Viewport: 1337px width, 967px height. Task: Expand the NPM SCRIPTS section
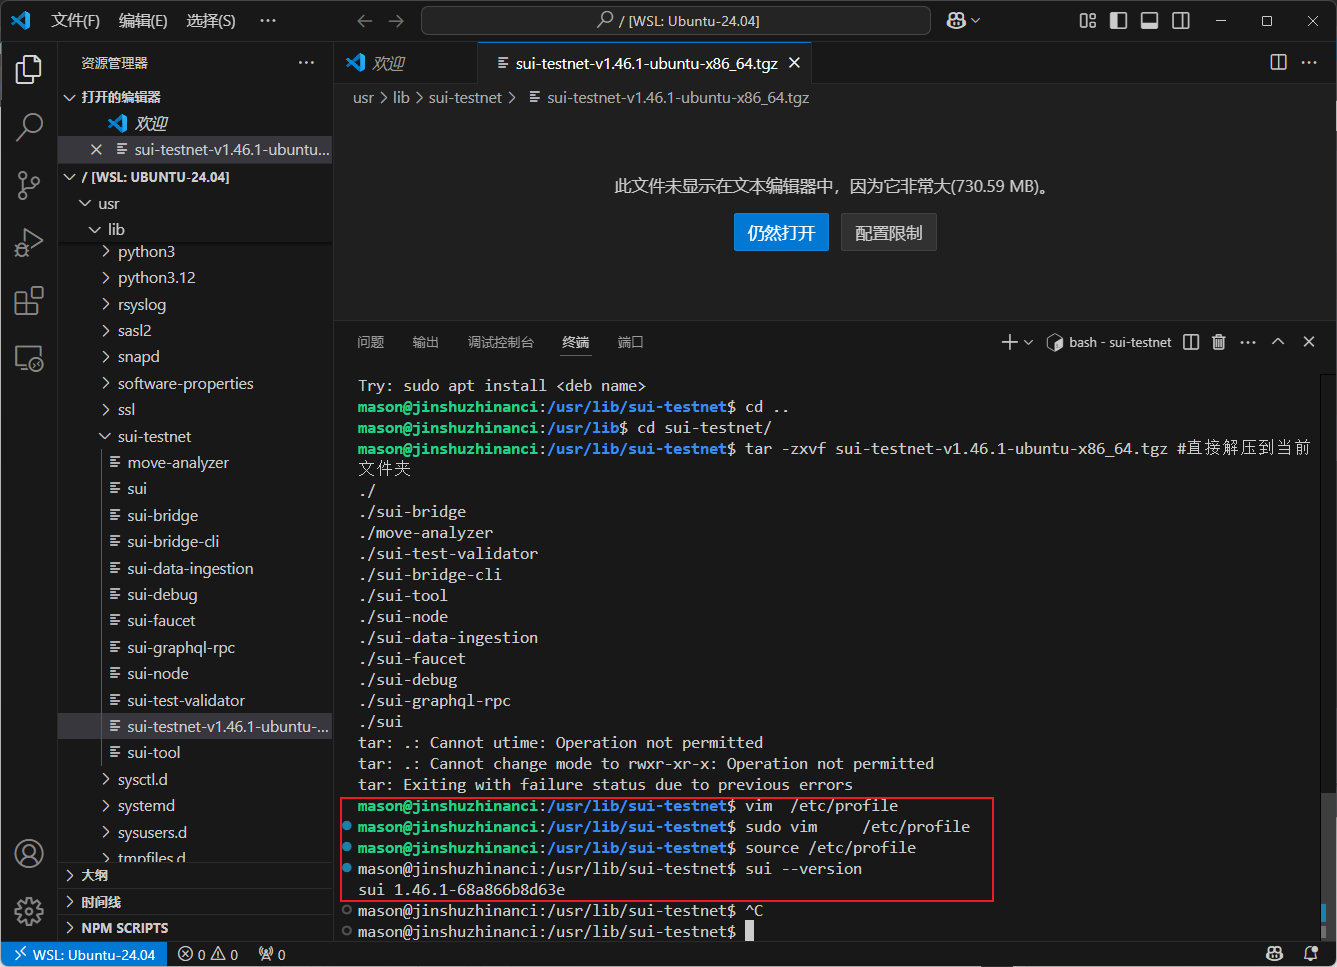point(195,928)
